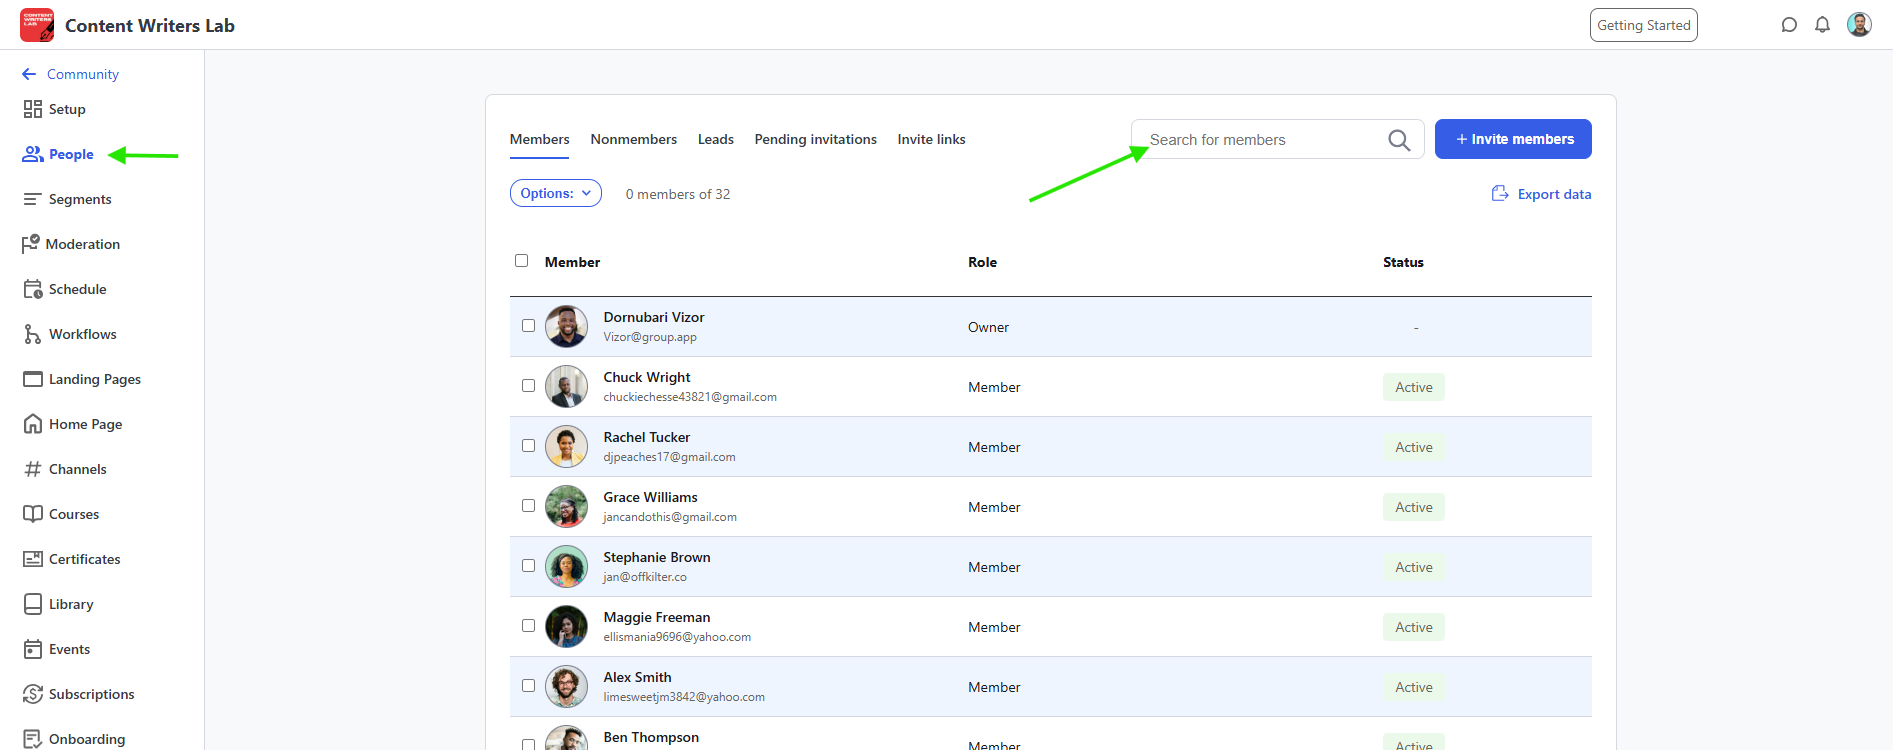Screen dimensions: 1893x750
Task: Open the Content Writers Lab logo
Action: [x=37, y=25]
